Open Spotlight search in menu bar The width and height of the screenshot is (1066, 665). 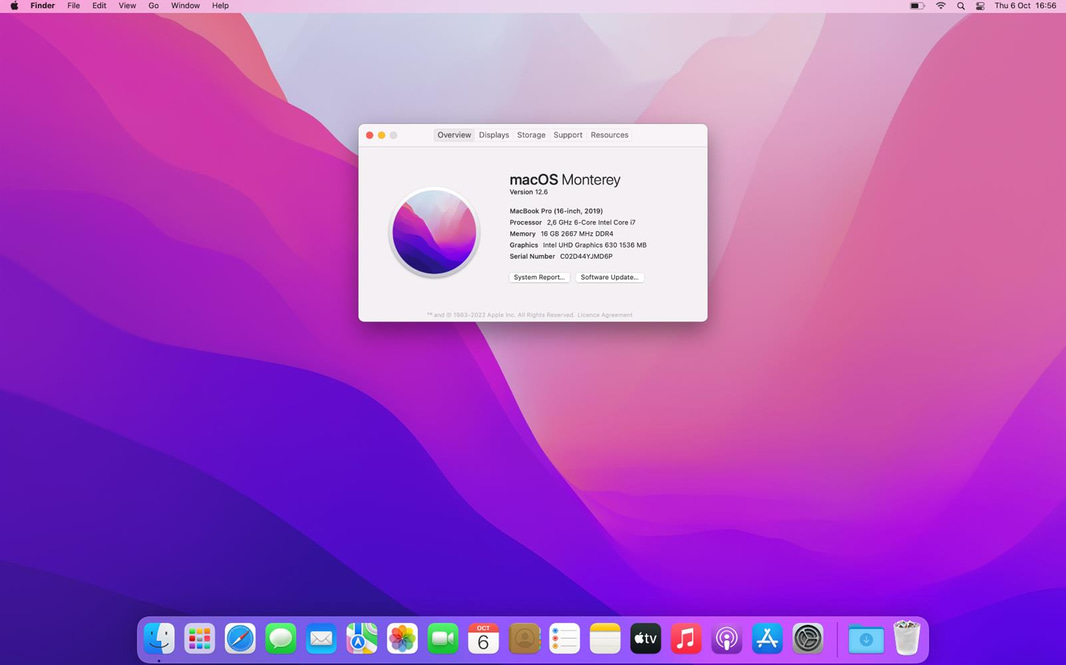(961, 5)
